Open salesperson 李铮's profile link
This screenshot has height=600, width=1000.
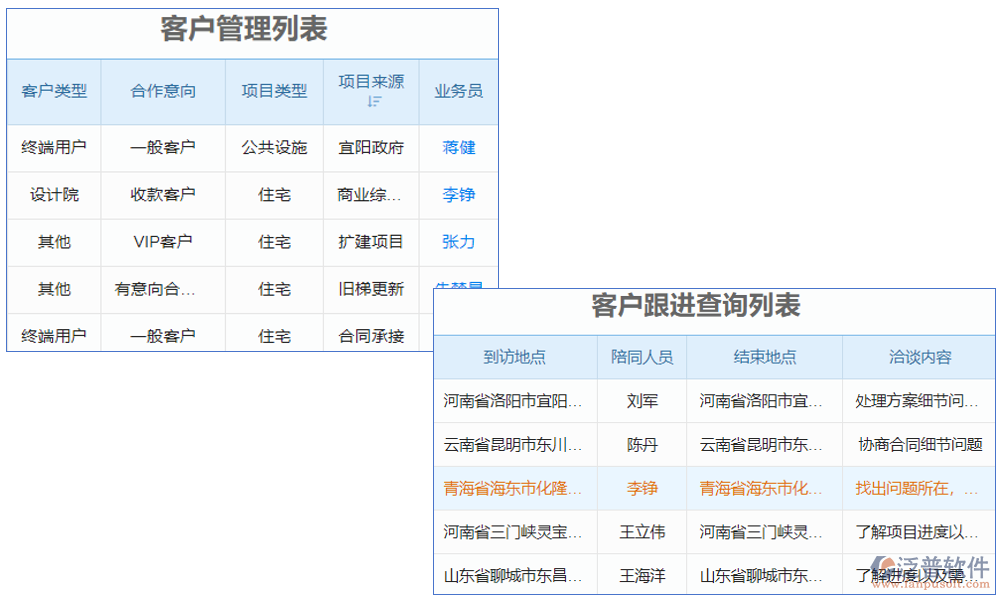tap(457, 195)
